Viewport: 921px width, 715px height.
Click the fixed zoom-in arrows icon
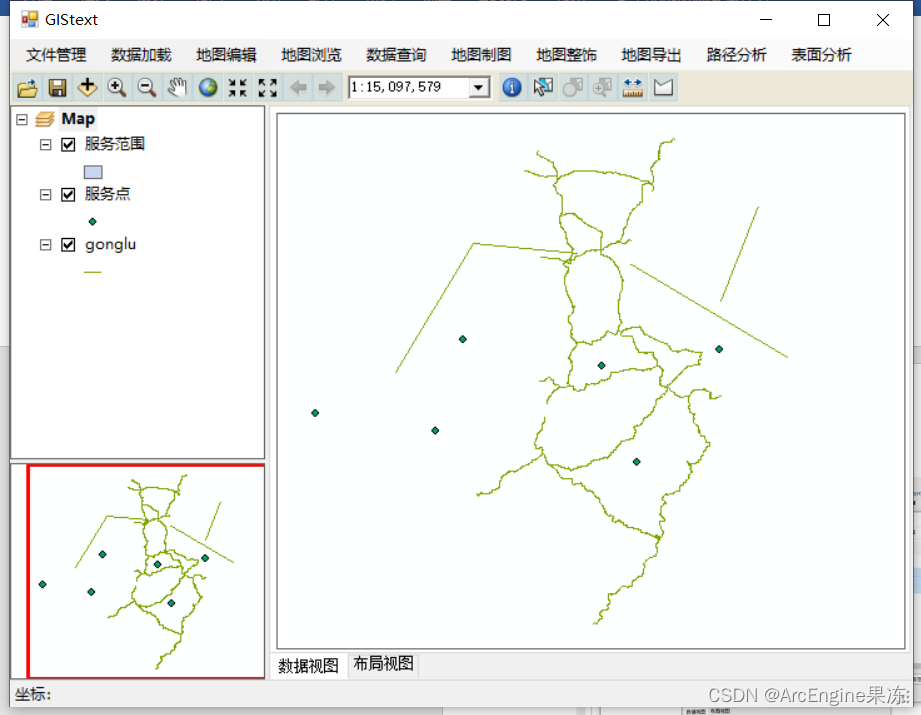pos(237,87)
